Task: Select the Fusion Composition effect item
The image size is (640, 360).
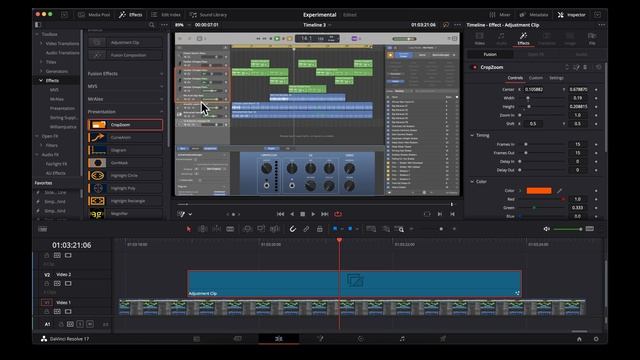Action: (x=125, y=55)
